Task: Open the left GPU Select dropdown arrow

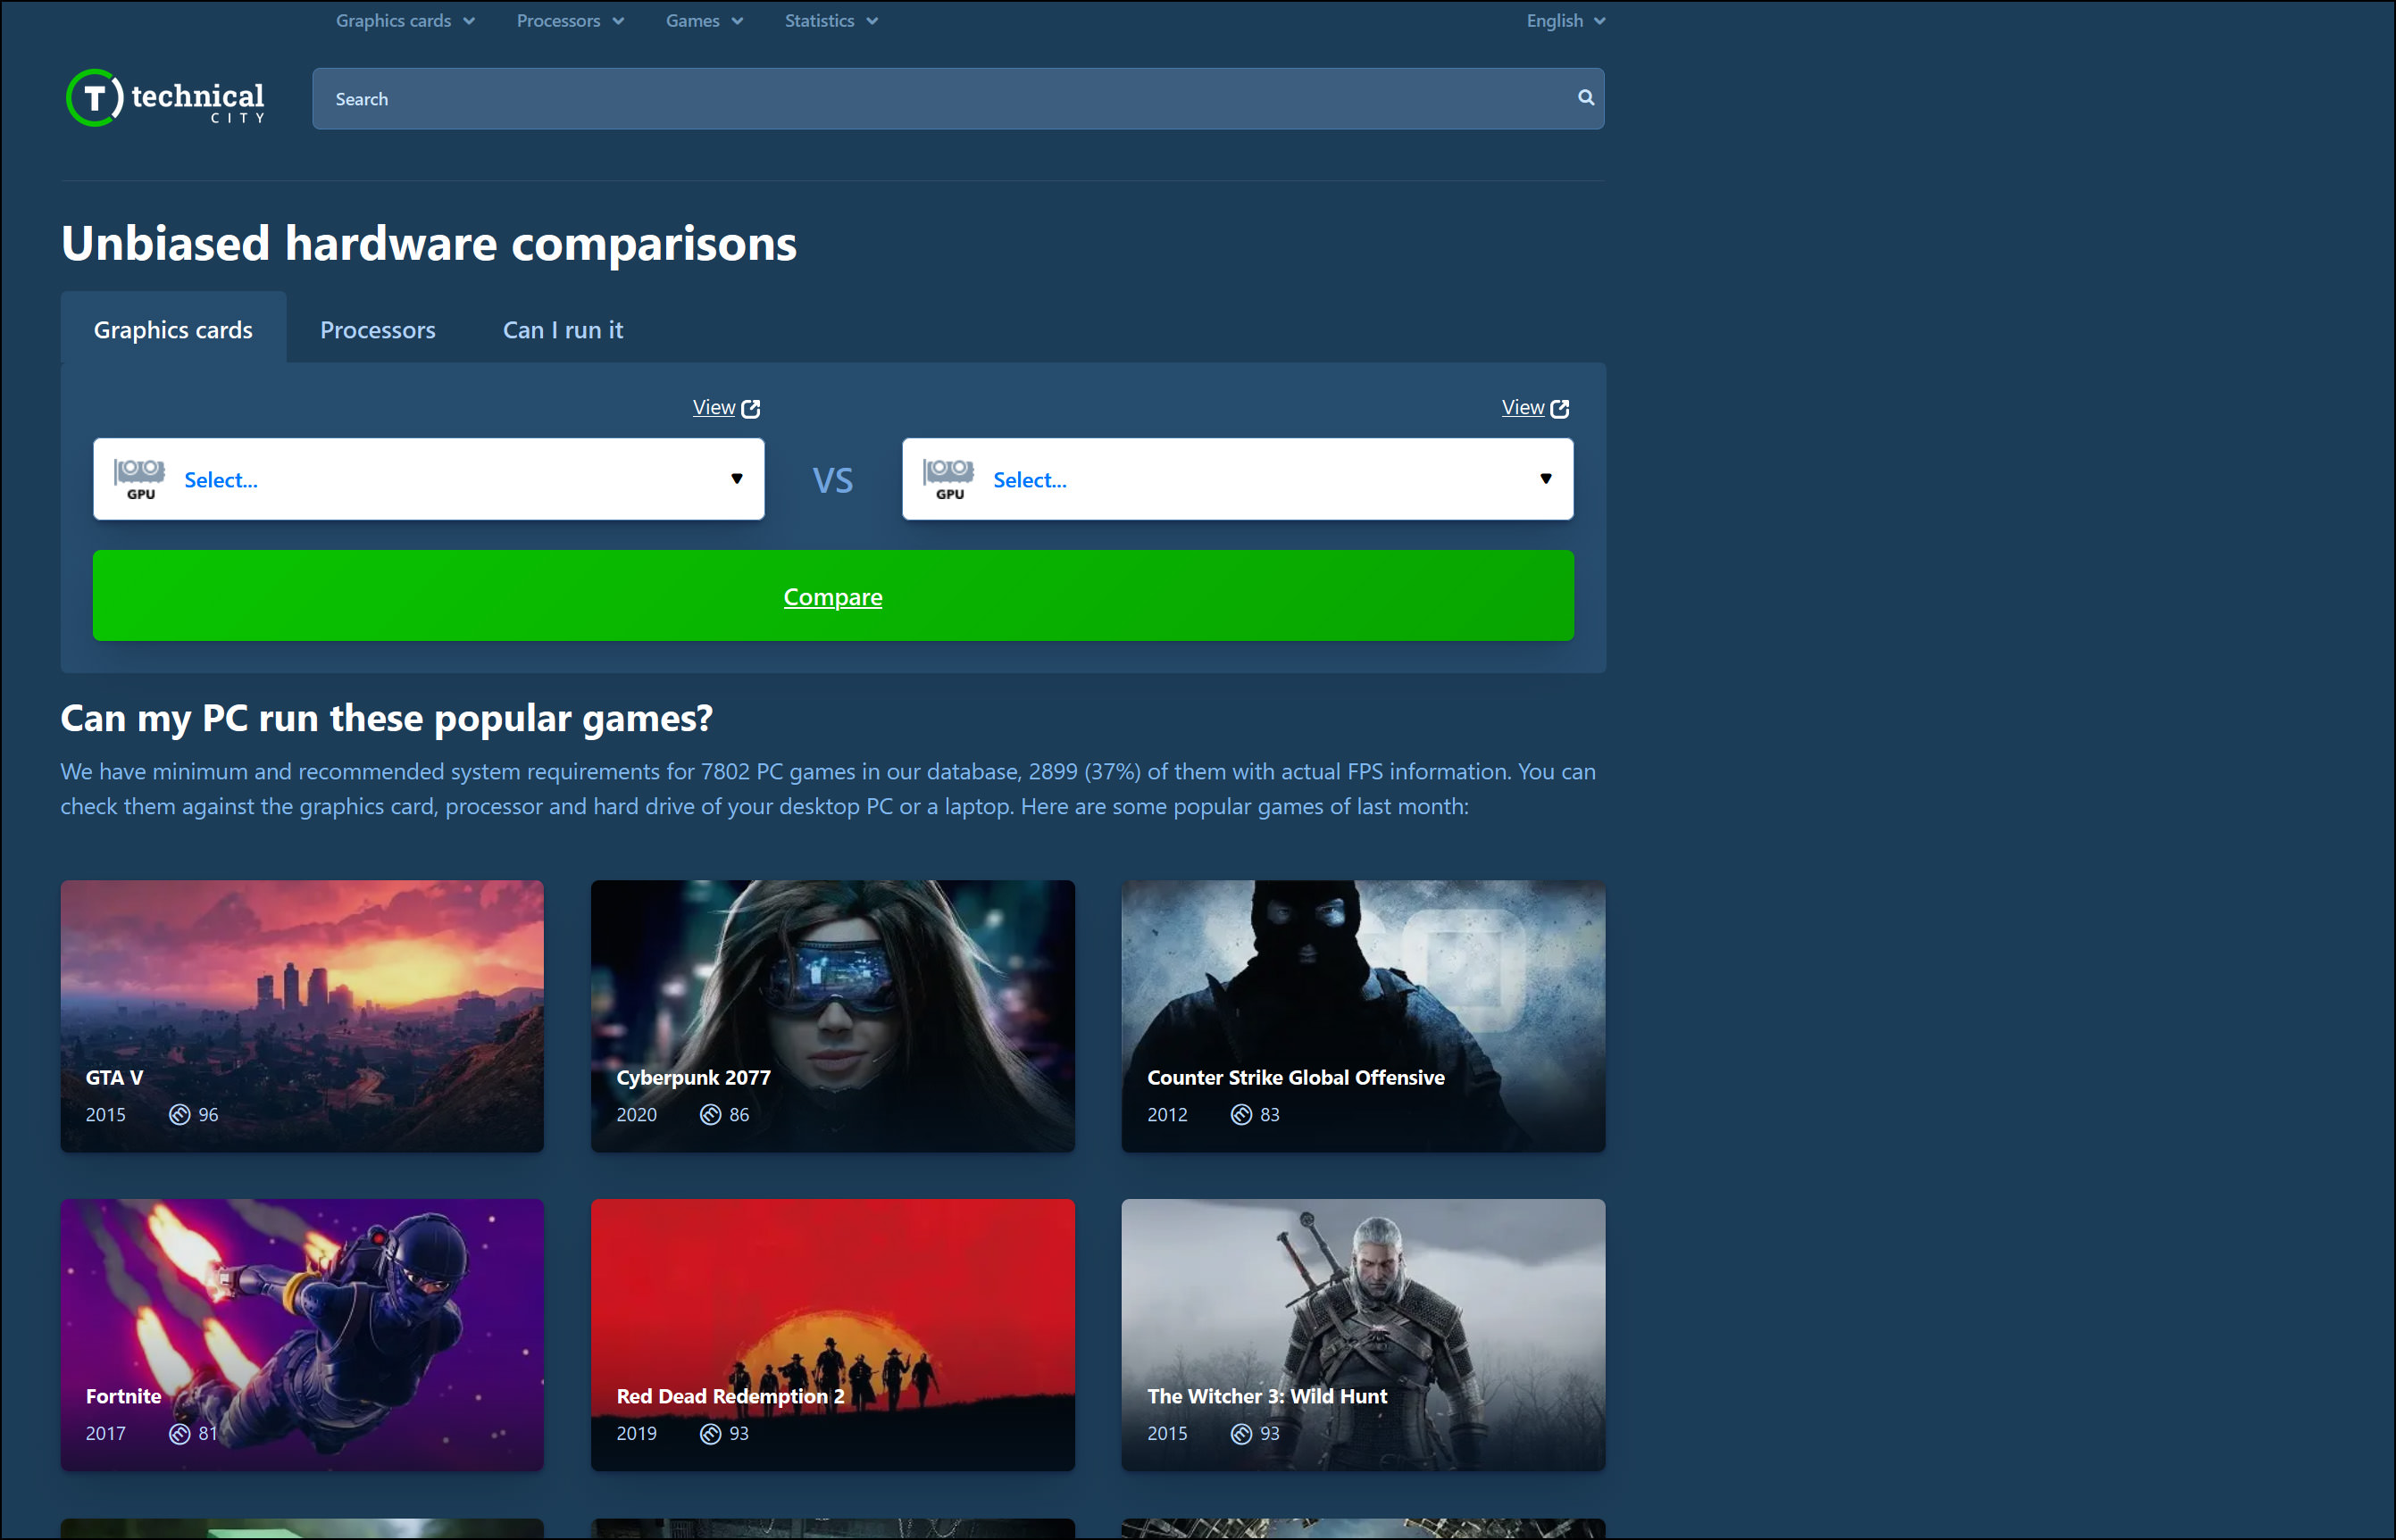Action: tap(737, 479)
